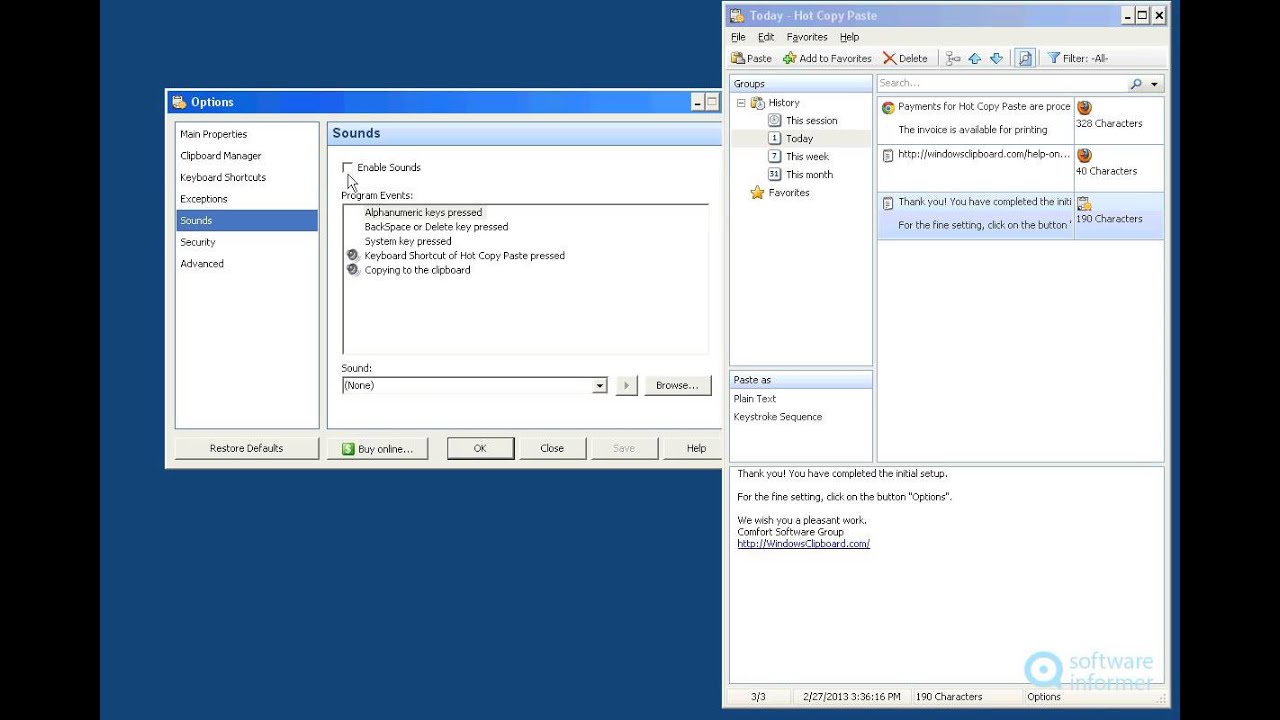Click the blue up arrow toolbar icon
Screen dimensions: 1280x720
975,58
